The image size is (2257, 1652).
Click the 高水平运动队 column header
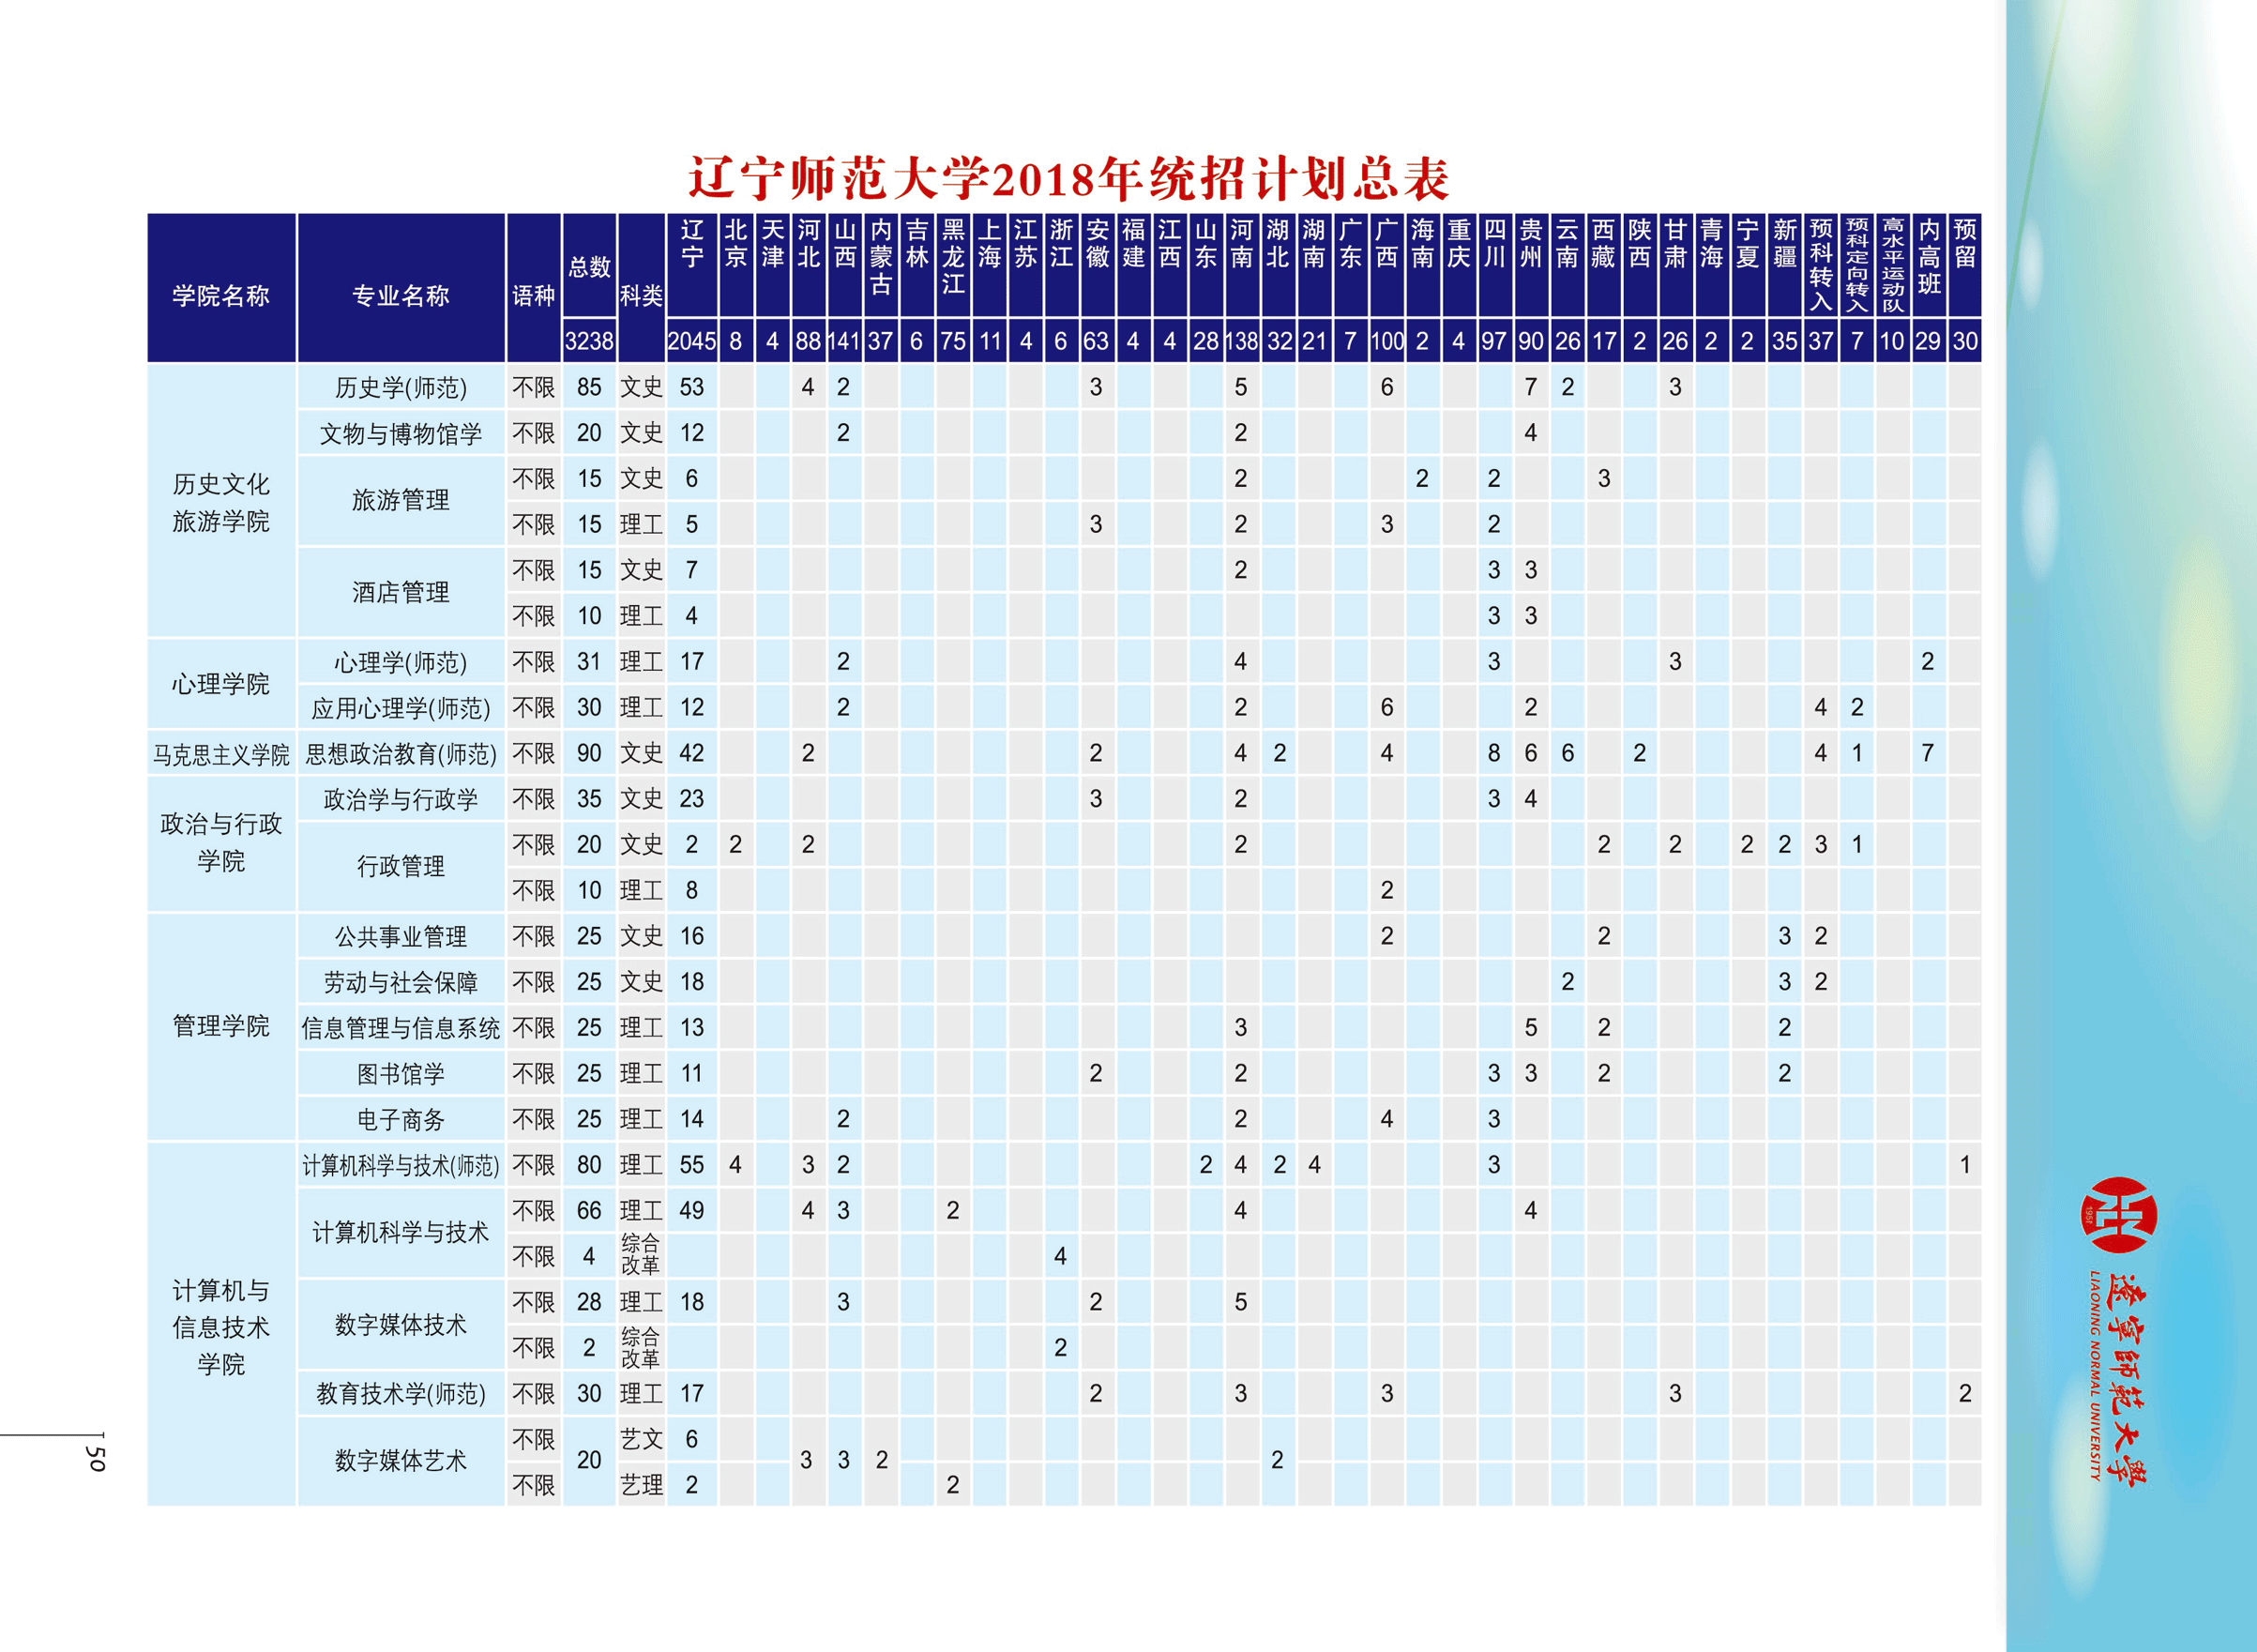click(x=1893, y=265)
